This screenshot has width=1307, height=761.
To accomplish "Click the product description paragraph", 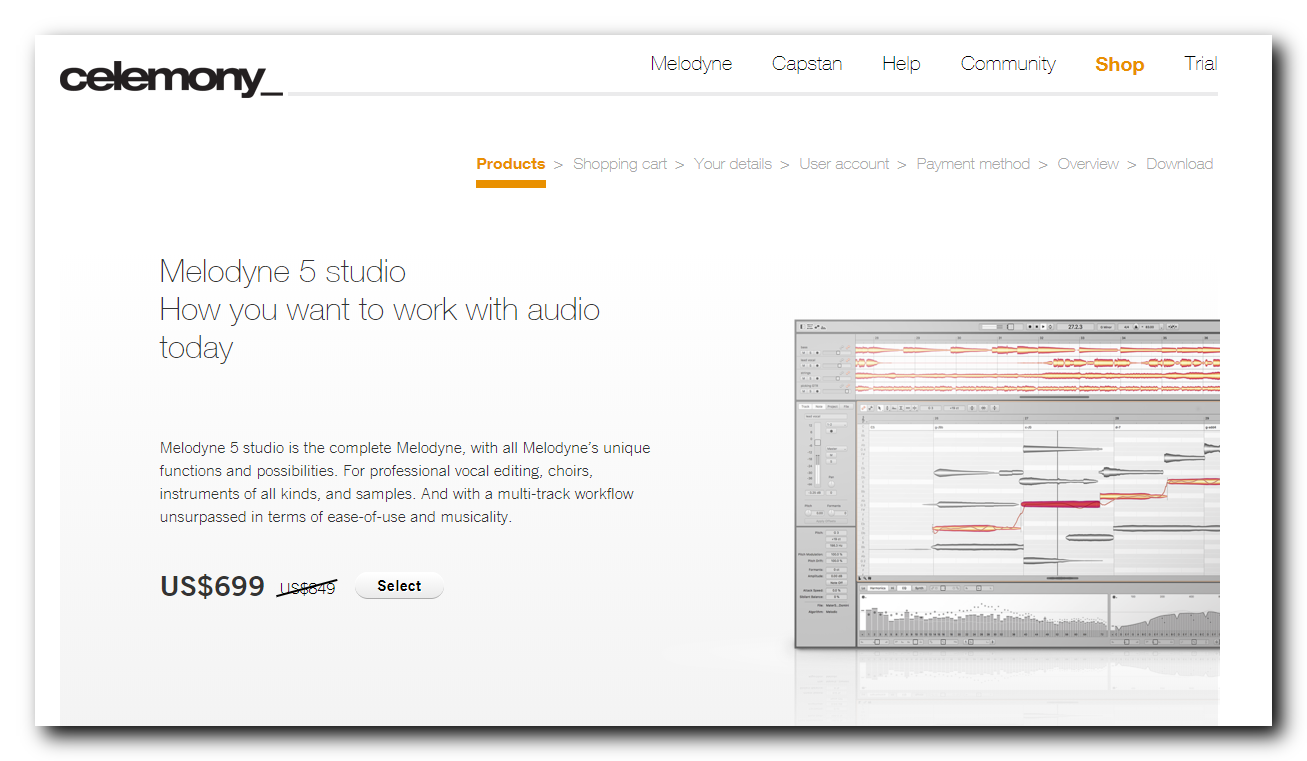I will tap(405, 482).
